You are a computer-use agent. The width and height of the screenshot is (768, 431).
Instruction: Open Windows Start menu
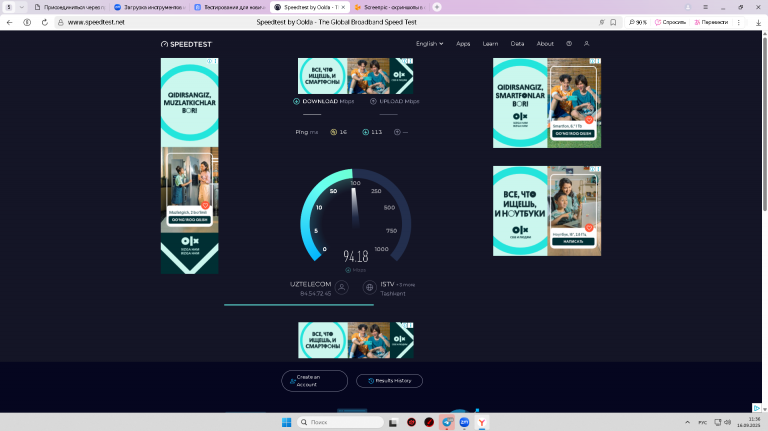coord(287,422)
